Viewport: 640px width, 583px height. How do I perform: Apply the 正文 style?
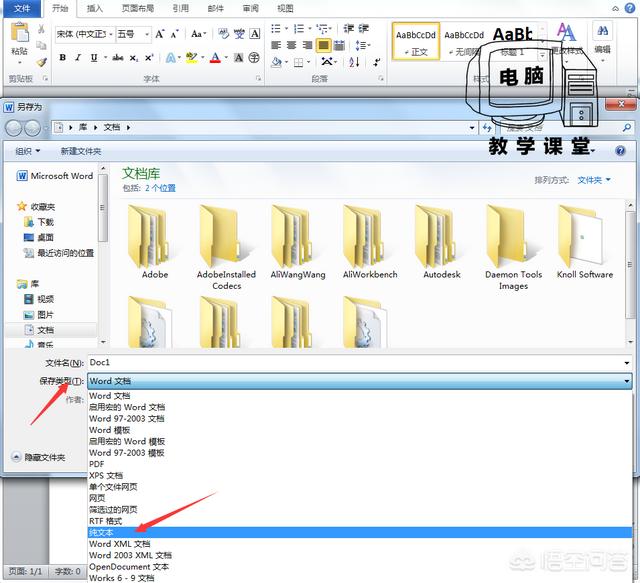coord(416,42)
